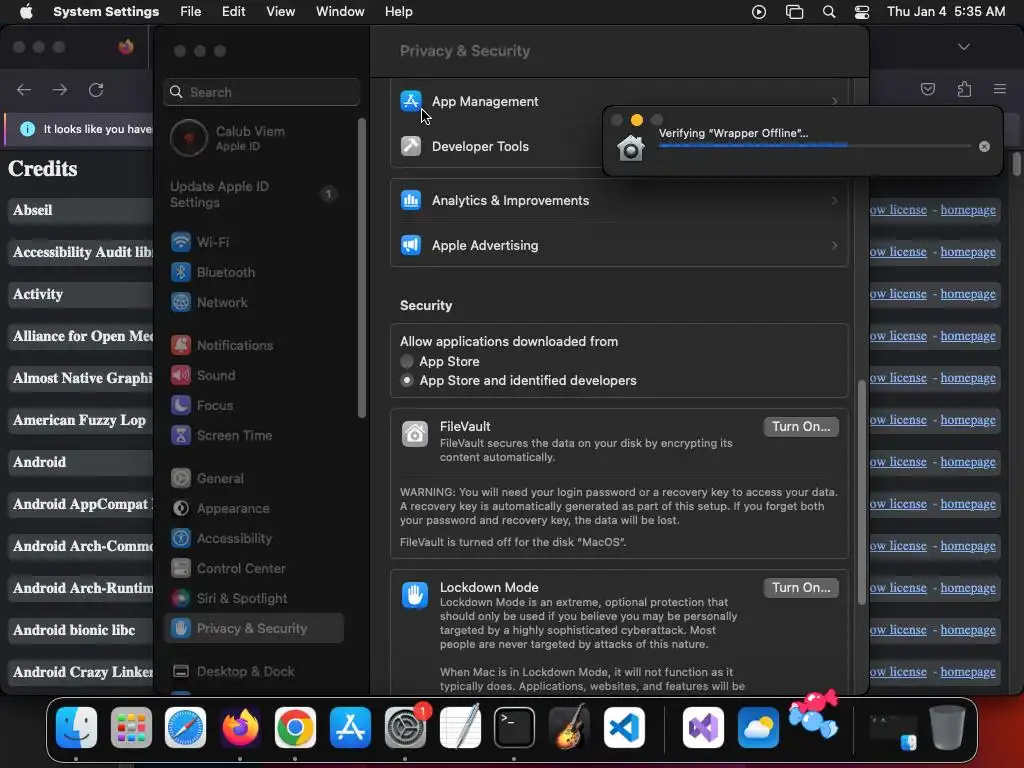
Task: Open Android homepage link in Firefox
Action: pyautogui.click(x=968, y=462)
